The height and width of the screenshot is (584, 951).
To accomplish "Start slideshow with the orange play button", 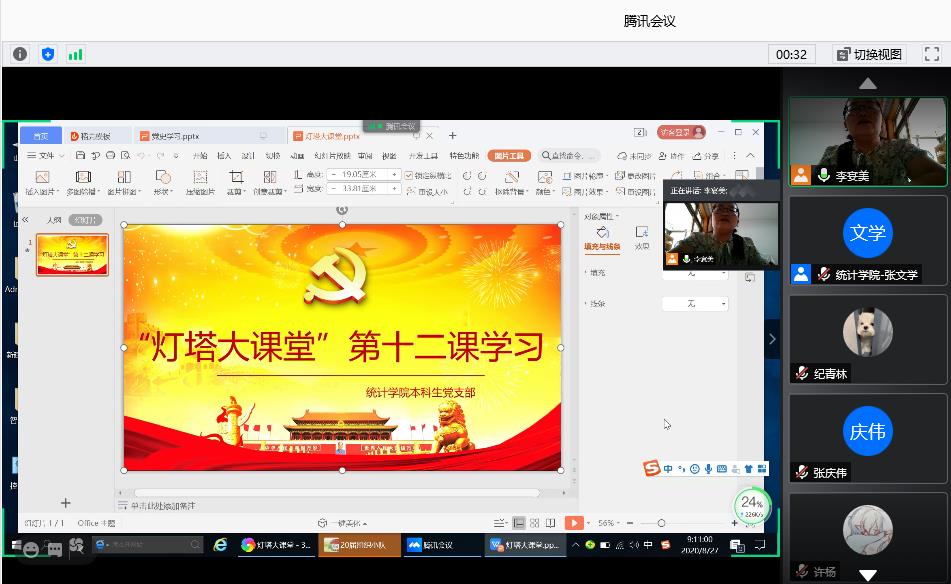I will [x=573, y=523].
